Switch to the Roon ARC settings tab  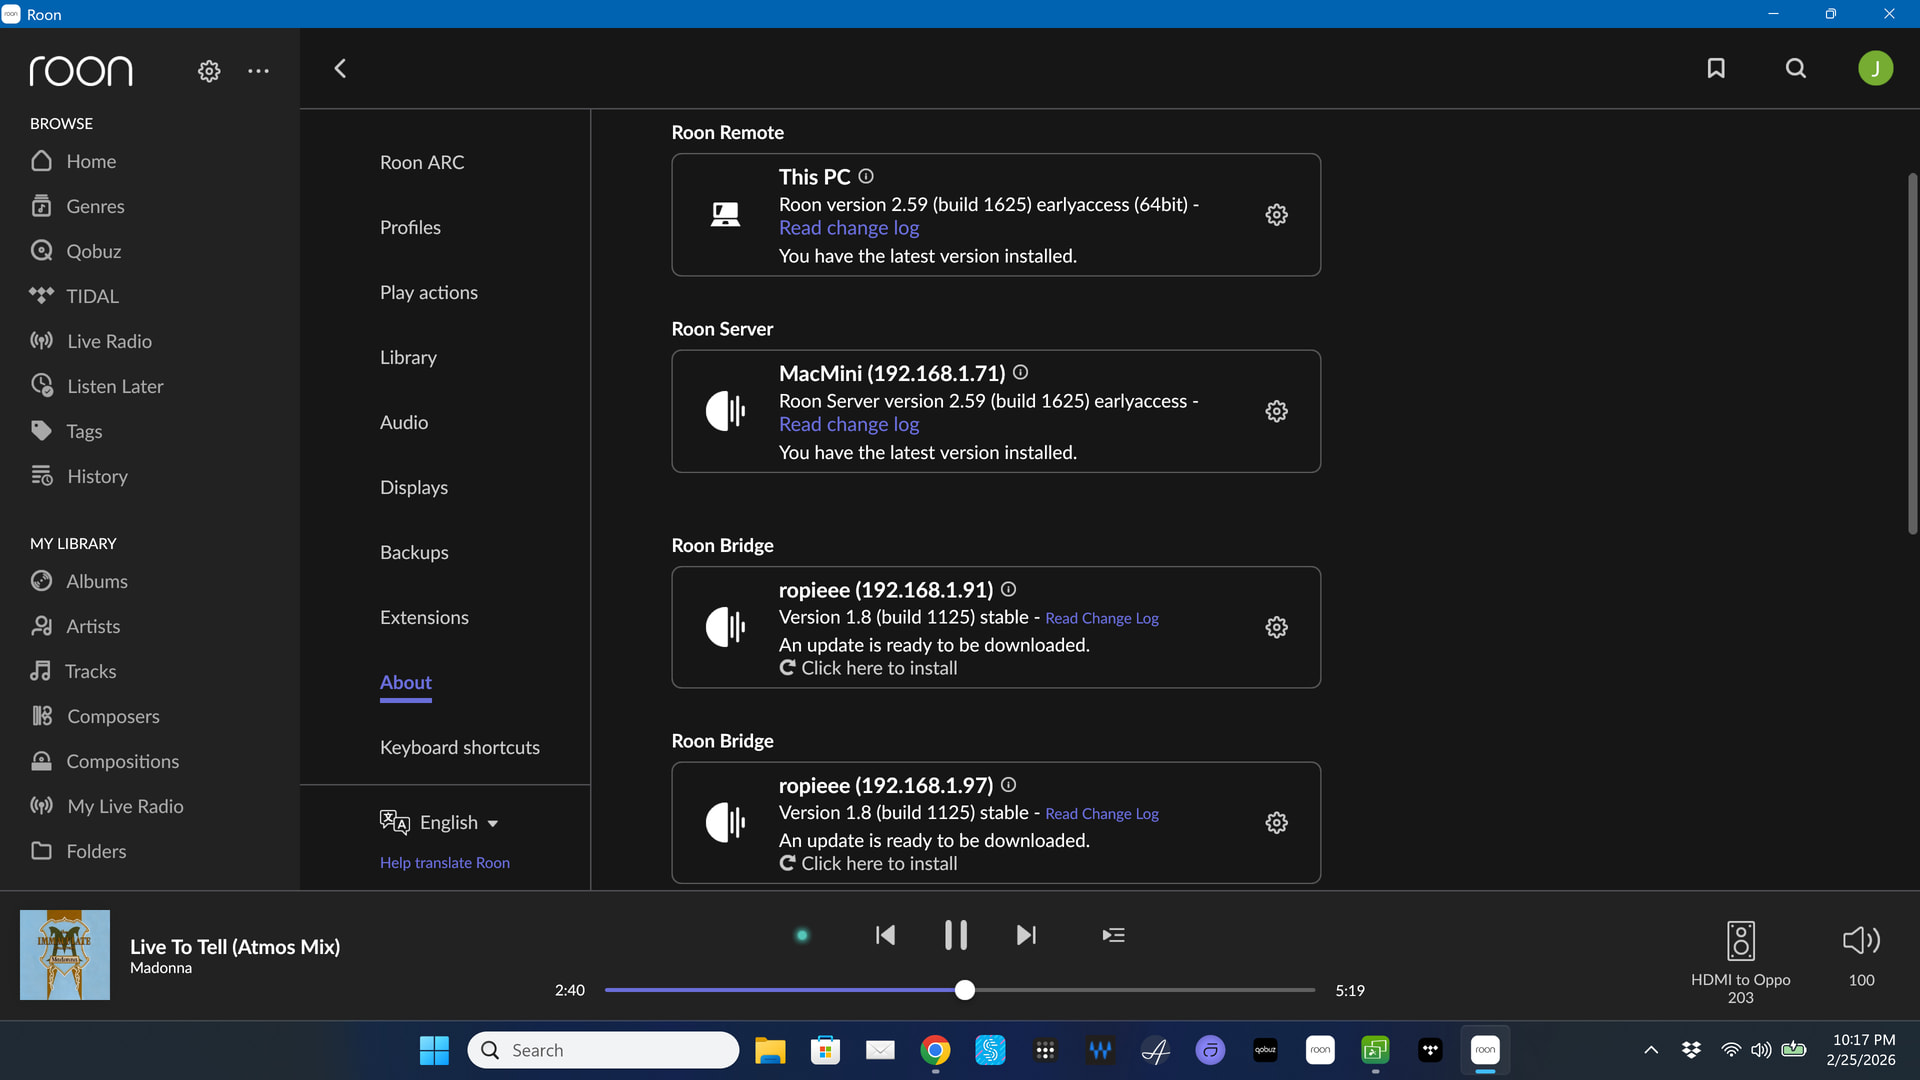tap(422, 162)
